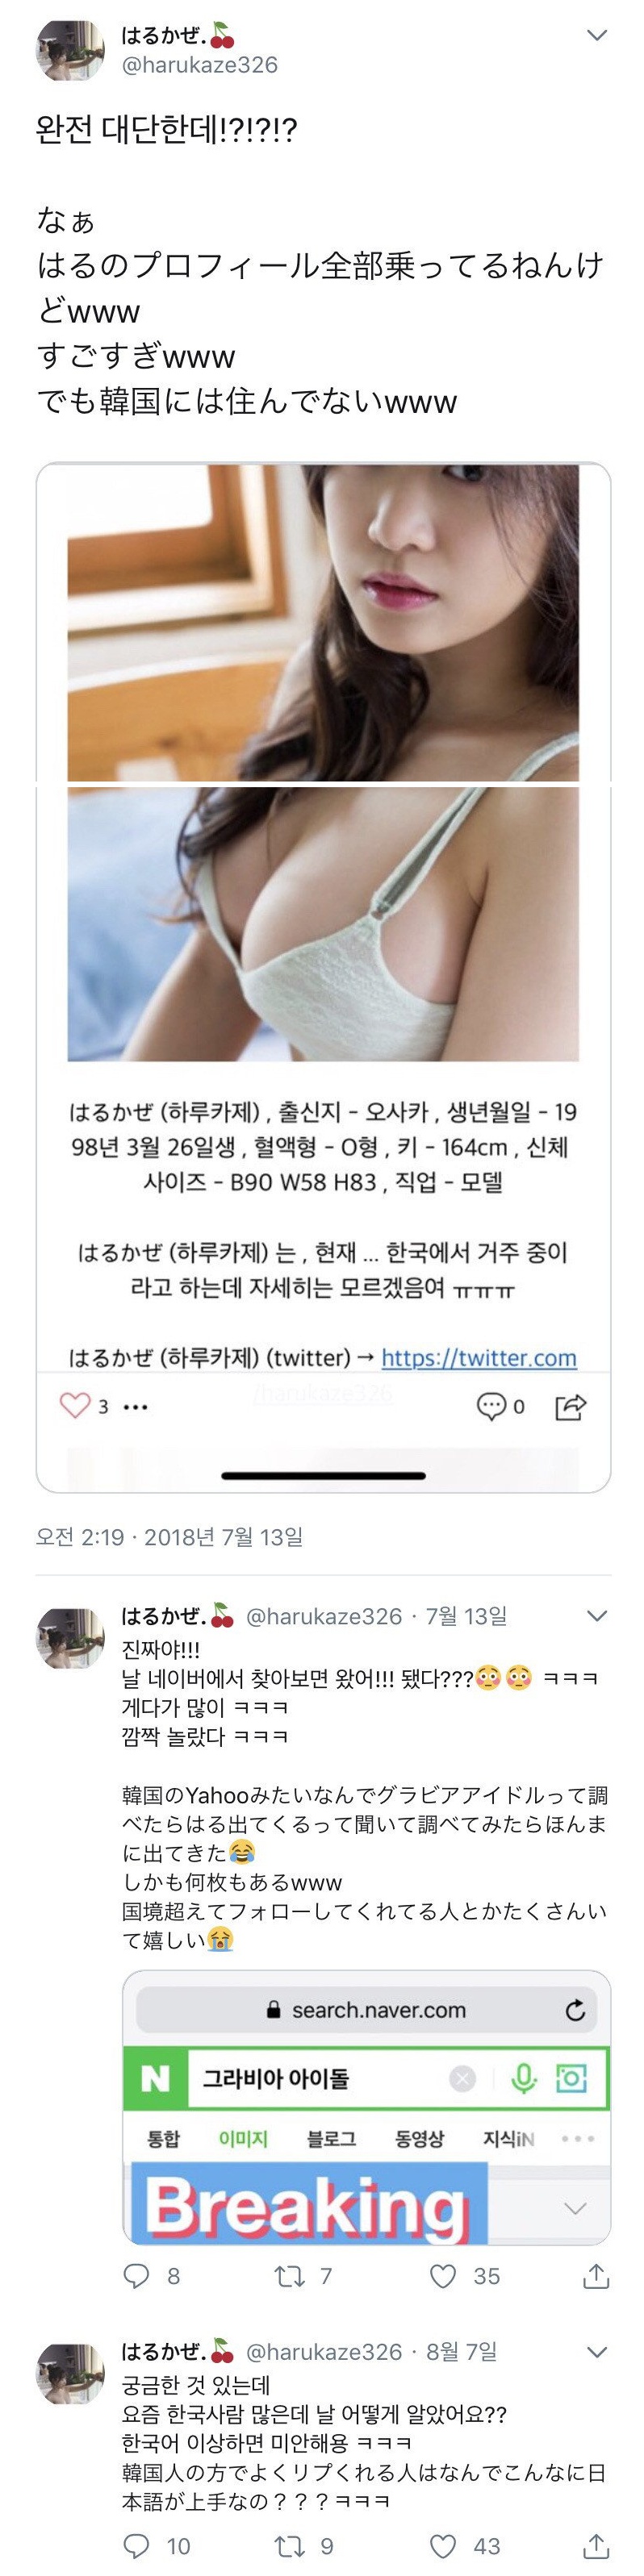Share the July 13 tweet via upload icon
Viewport: 644px width, 2576px height.
pyautogui.click(x=596, y=2276)
